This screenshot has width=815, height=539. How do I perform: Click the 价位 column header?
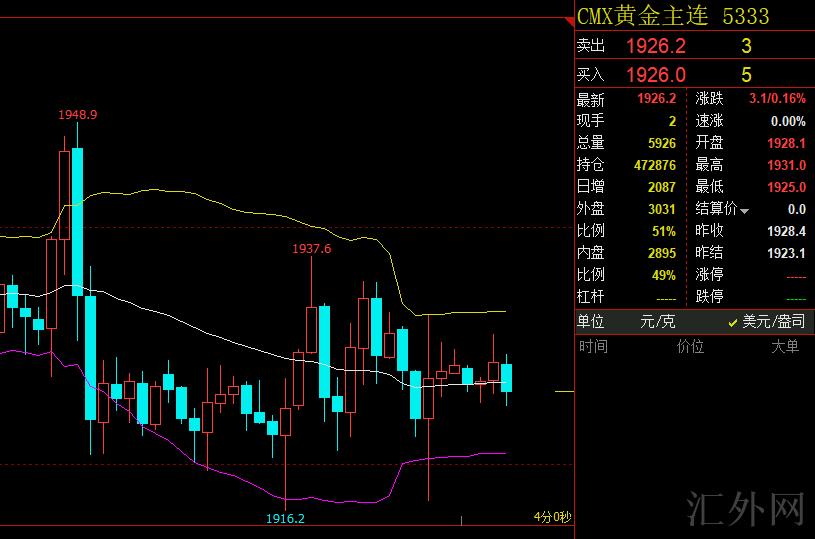(690, 346)
